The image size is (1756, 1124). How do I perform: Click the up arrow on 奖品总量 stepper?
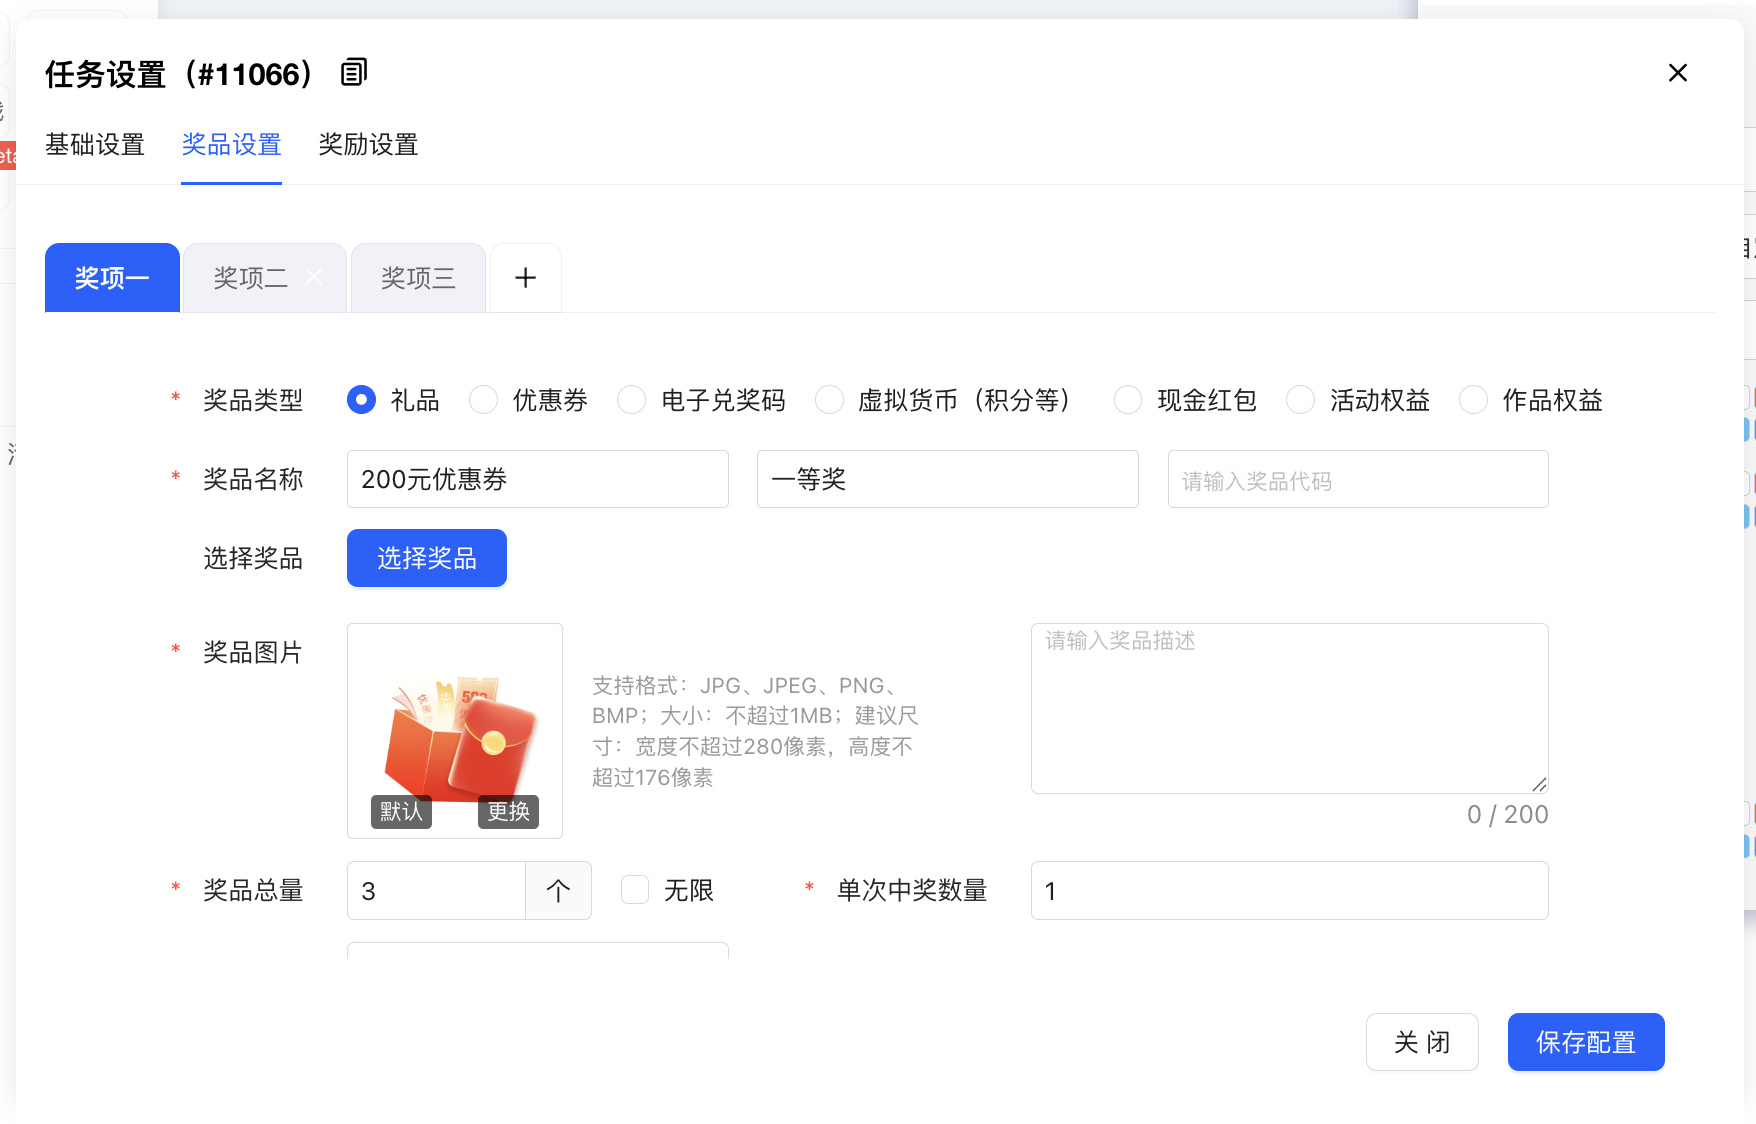(558, 890)
